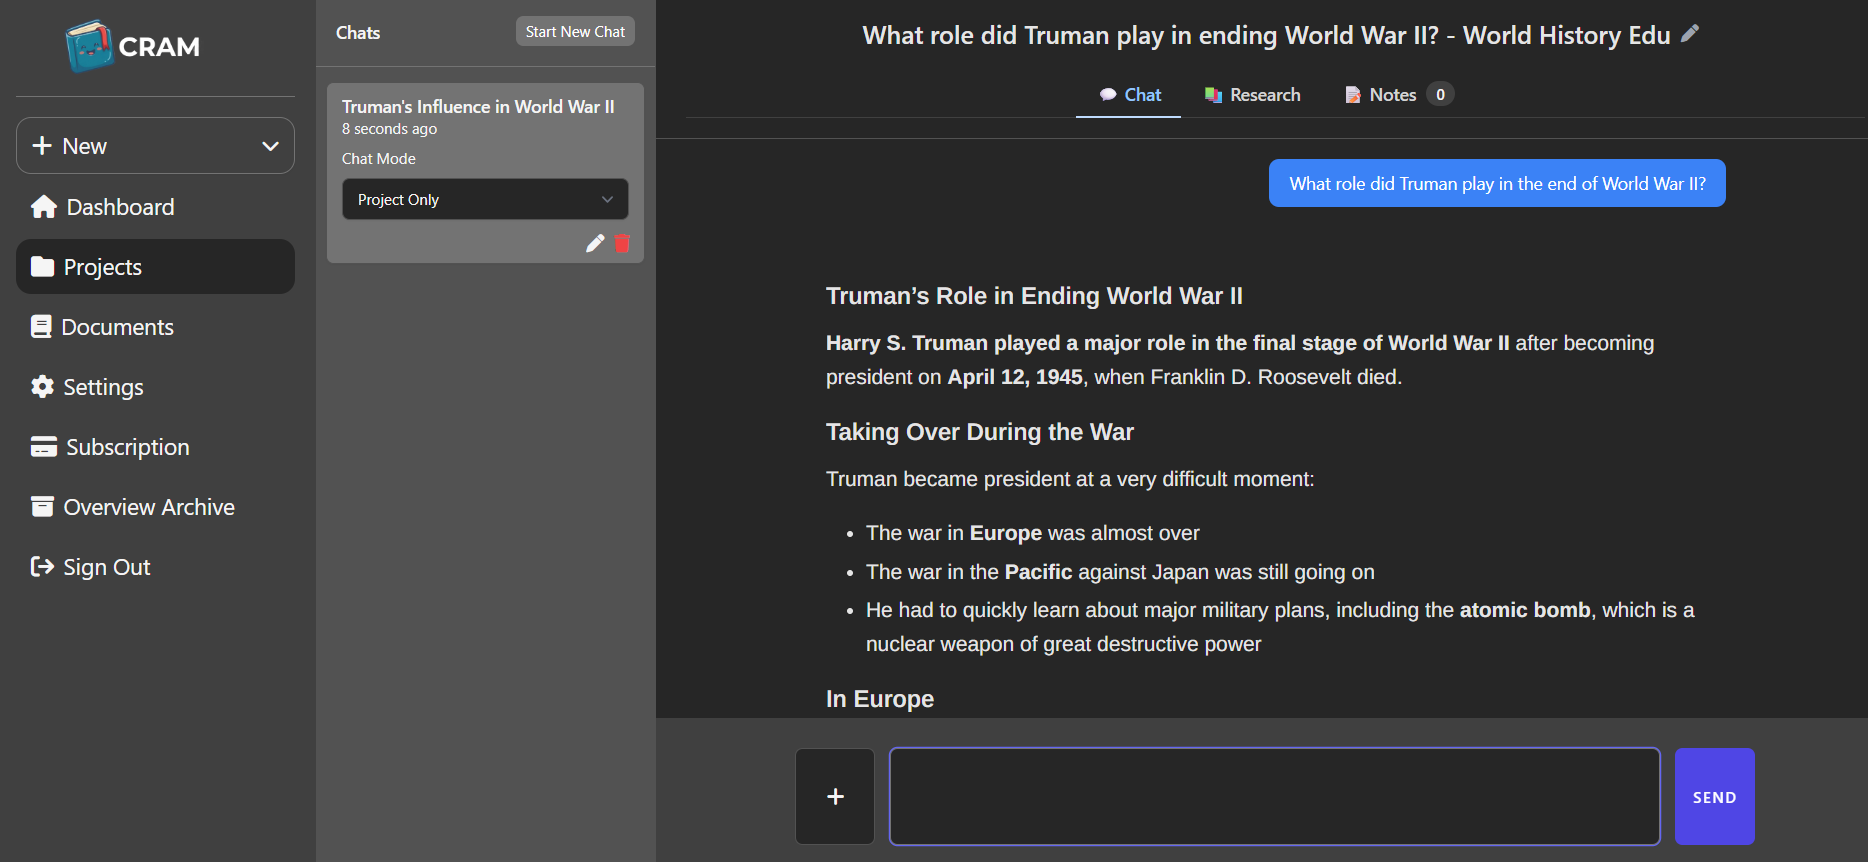Screen dimensions: 1868x862
Task: Go to Dashboard
Action: tap(155, 207)
